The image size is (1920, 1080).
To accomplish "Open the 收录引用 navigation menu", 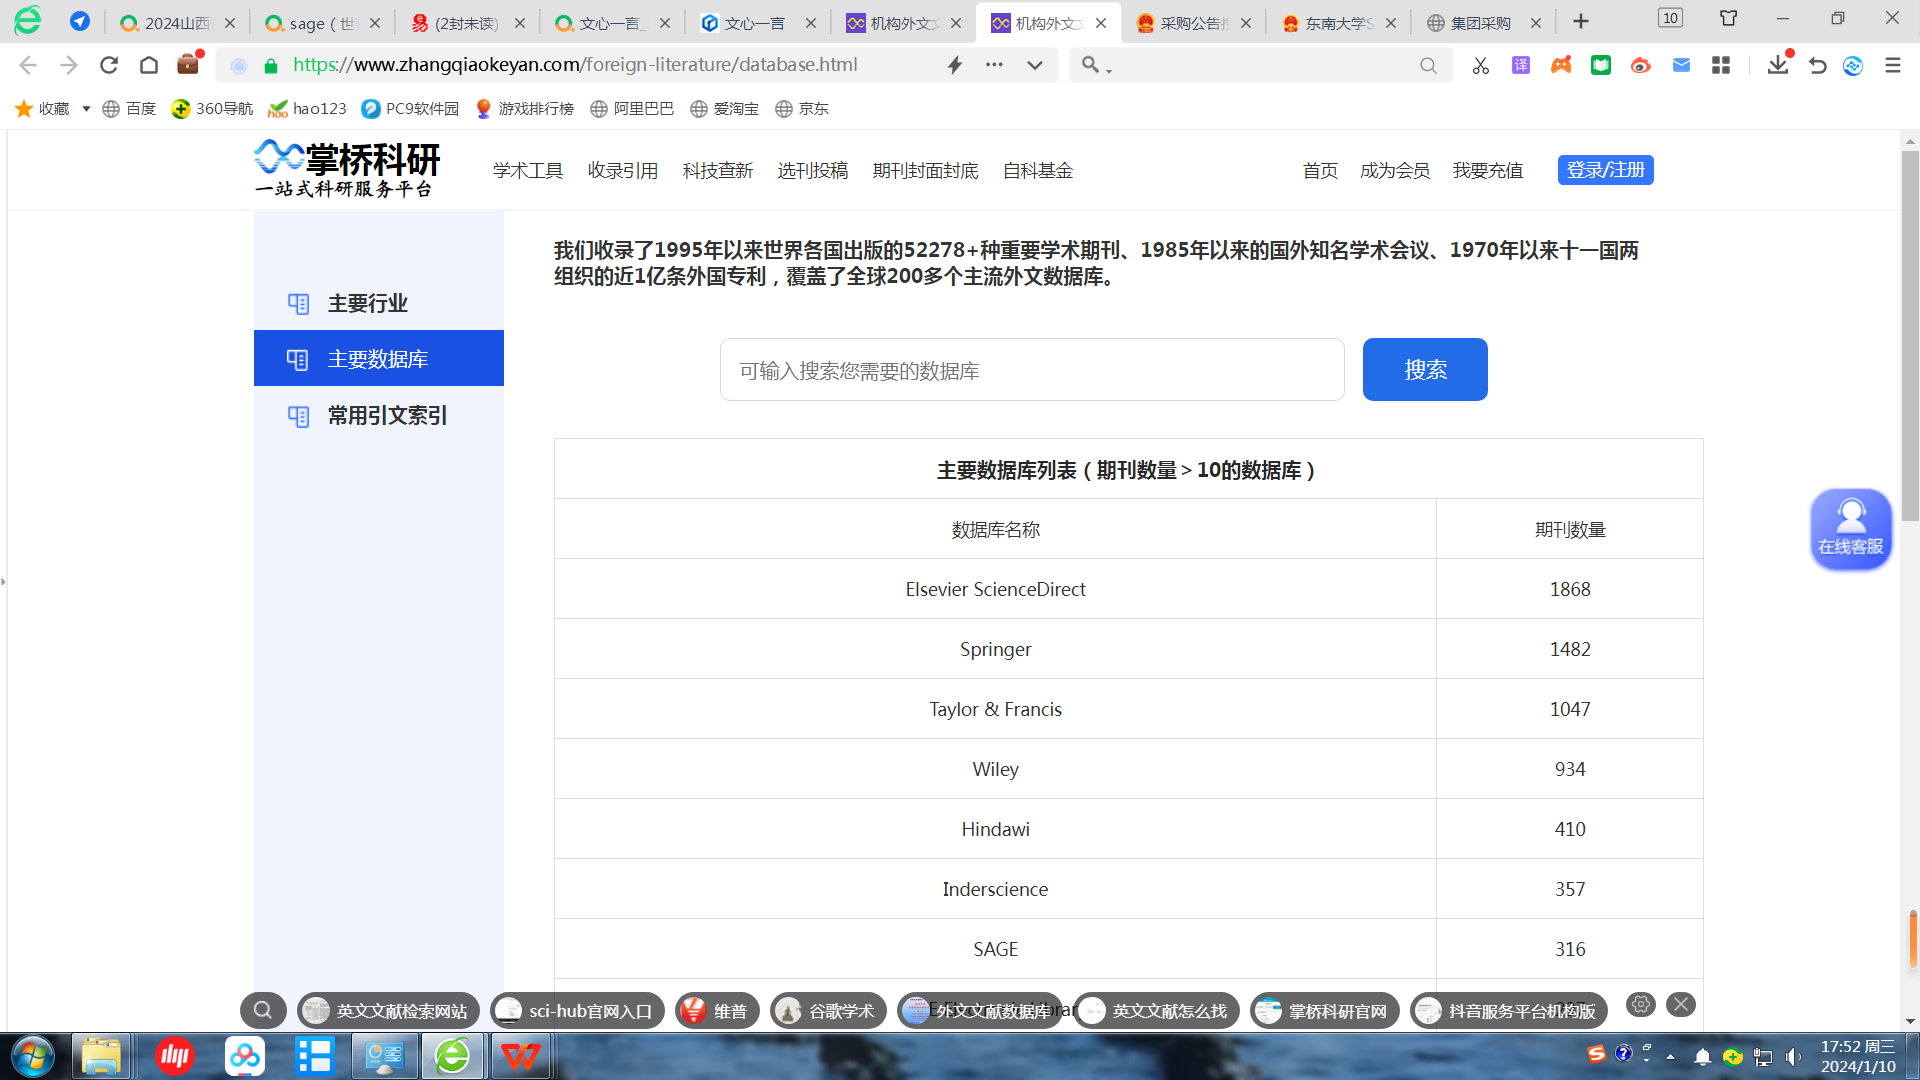I will pyautogui.click(x=623, y=171).
